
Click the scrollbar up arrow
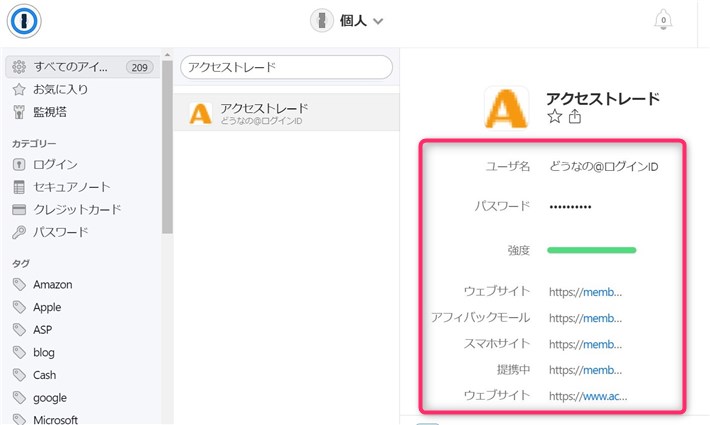point(168,55)
